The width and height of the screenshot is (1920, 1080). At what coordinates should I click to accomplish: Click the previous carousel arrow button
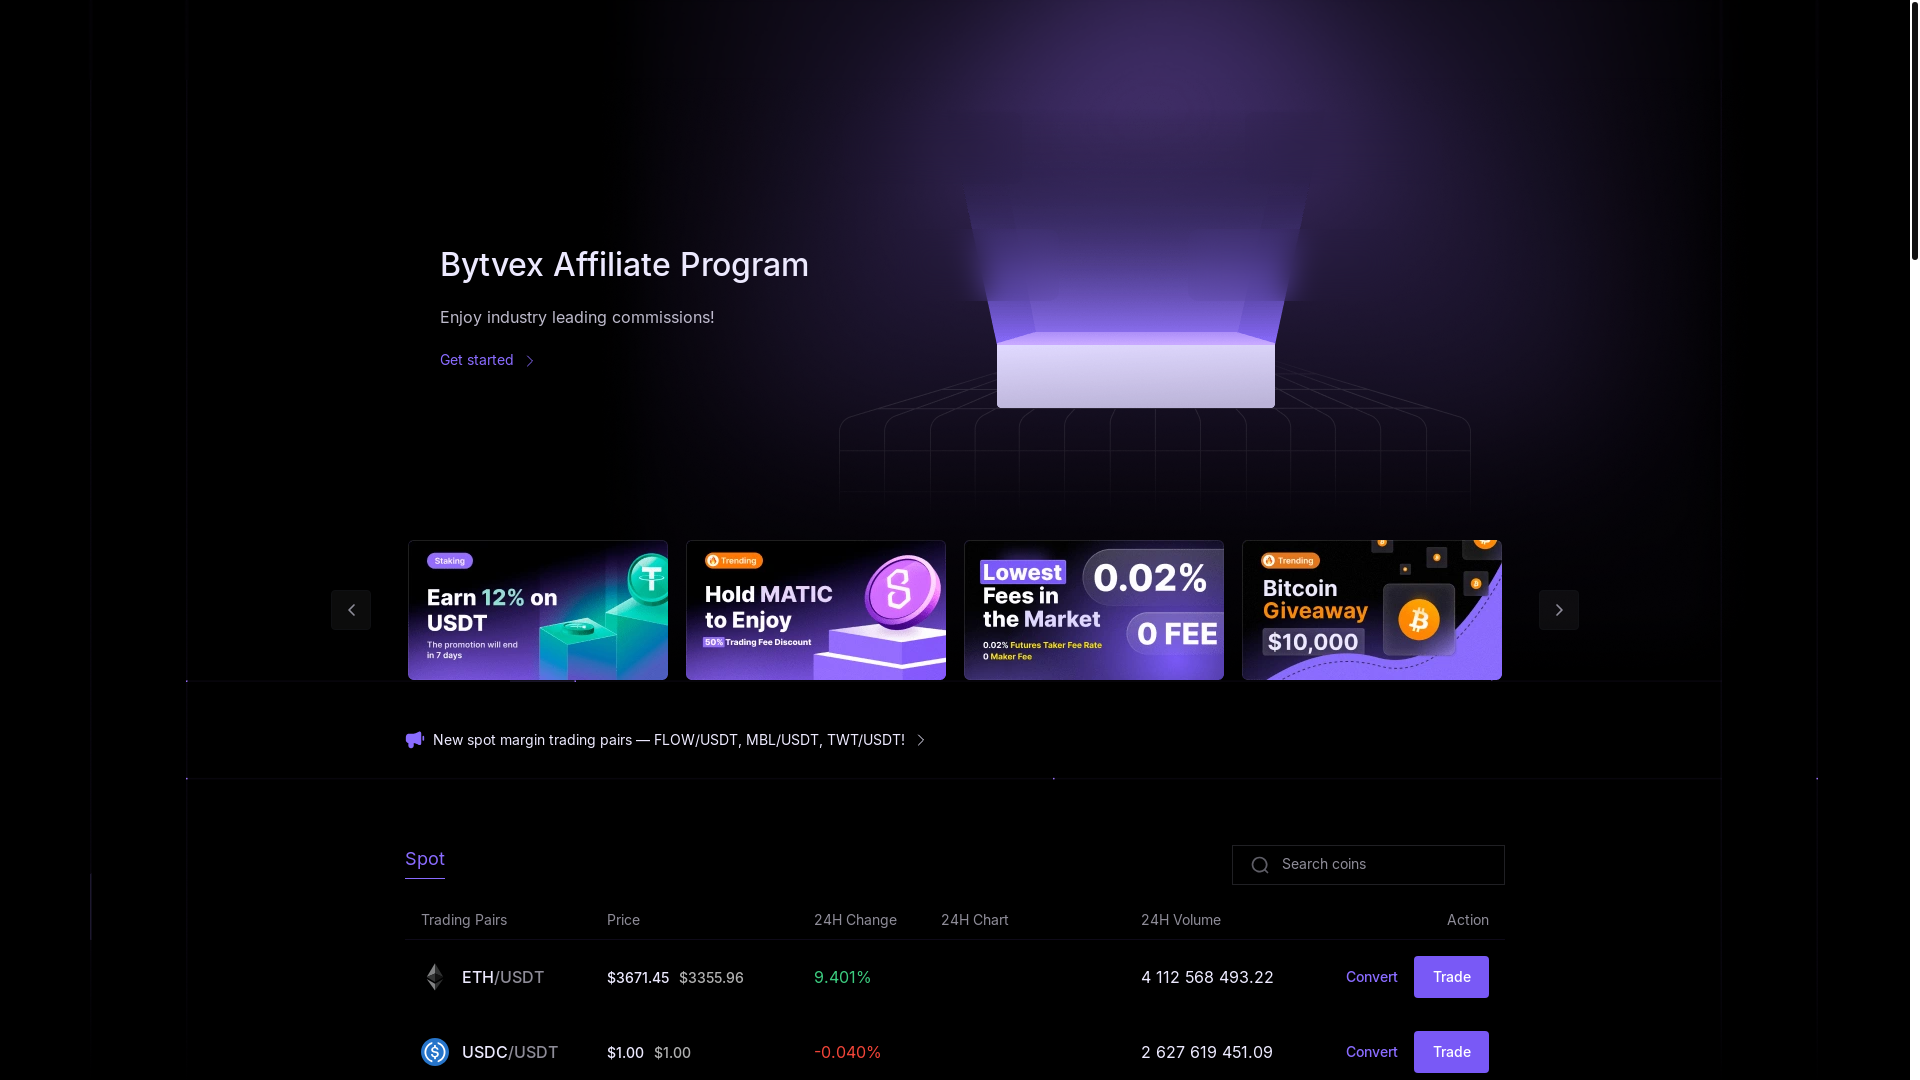351,610
